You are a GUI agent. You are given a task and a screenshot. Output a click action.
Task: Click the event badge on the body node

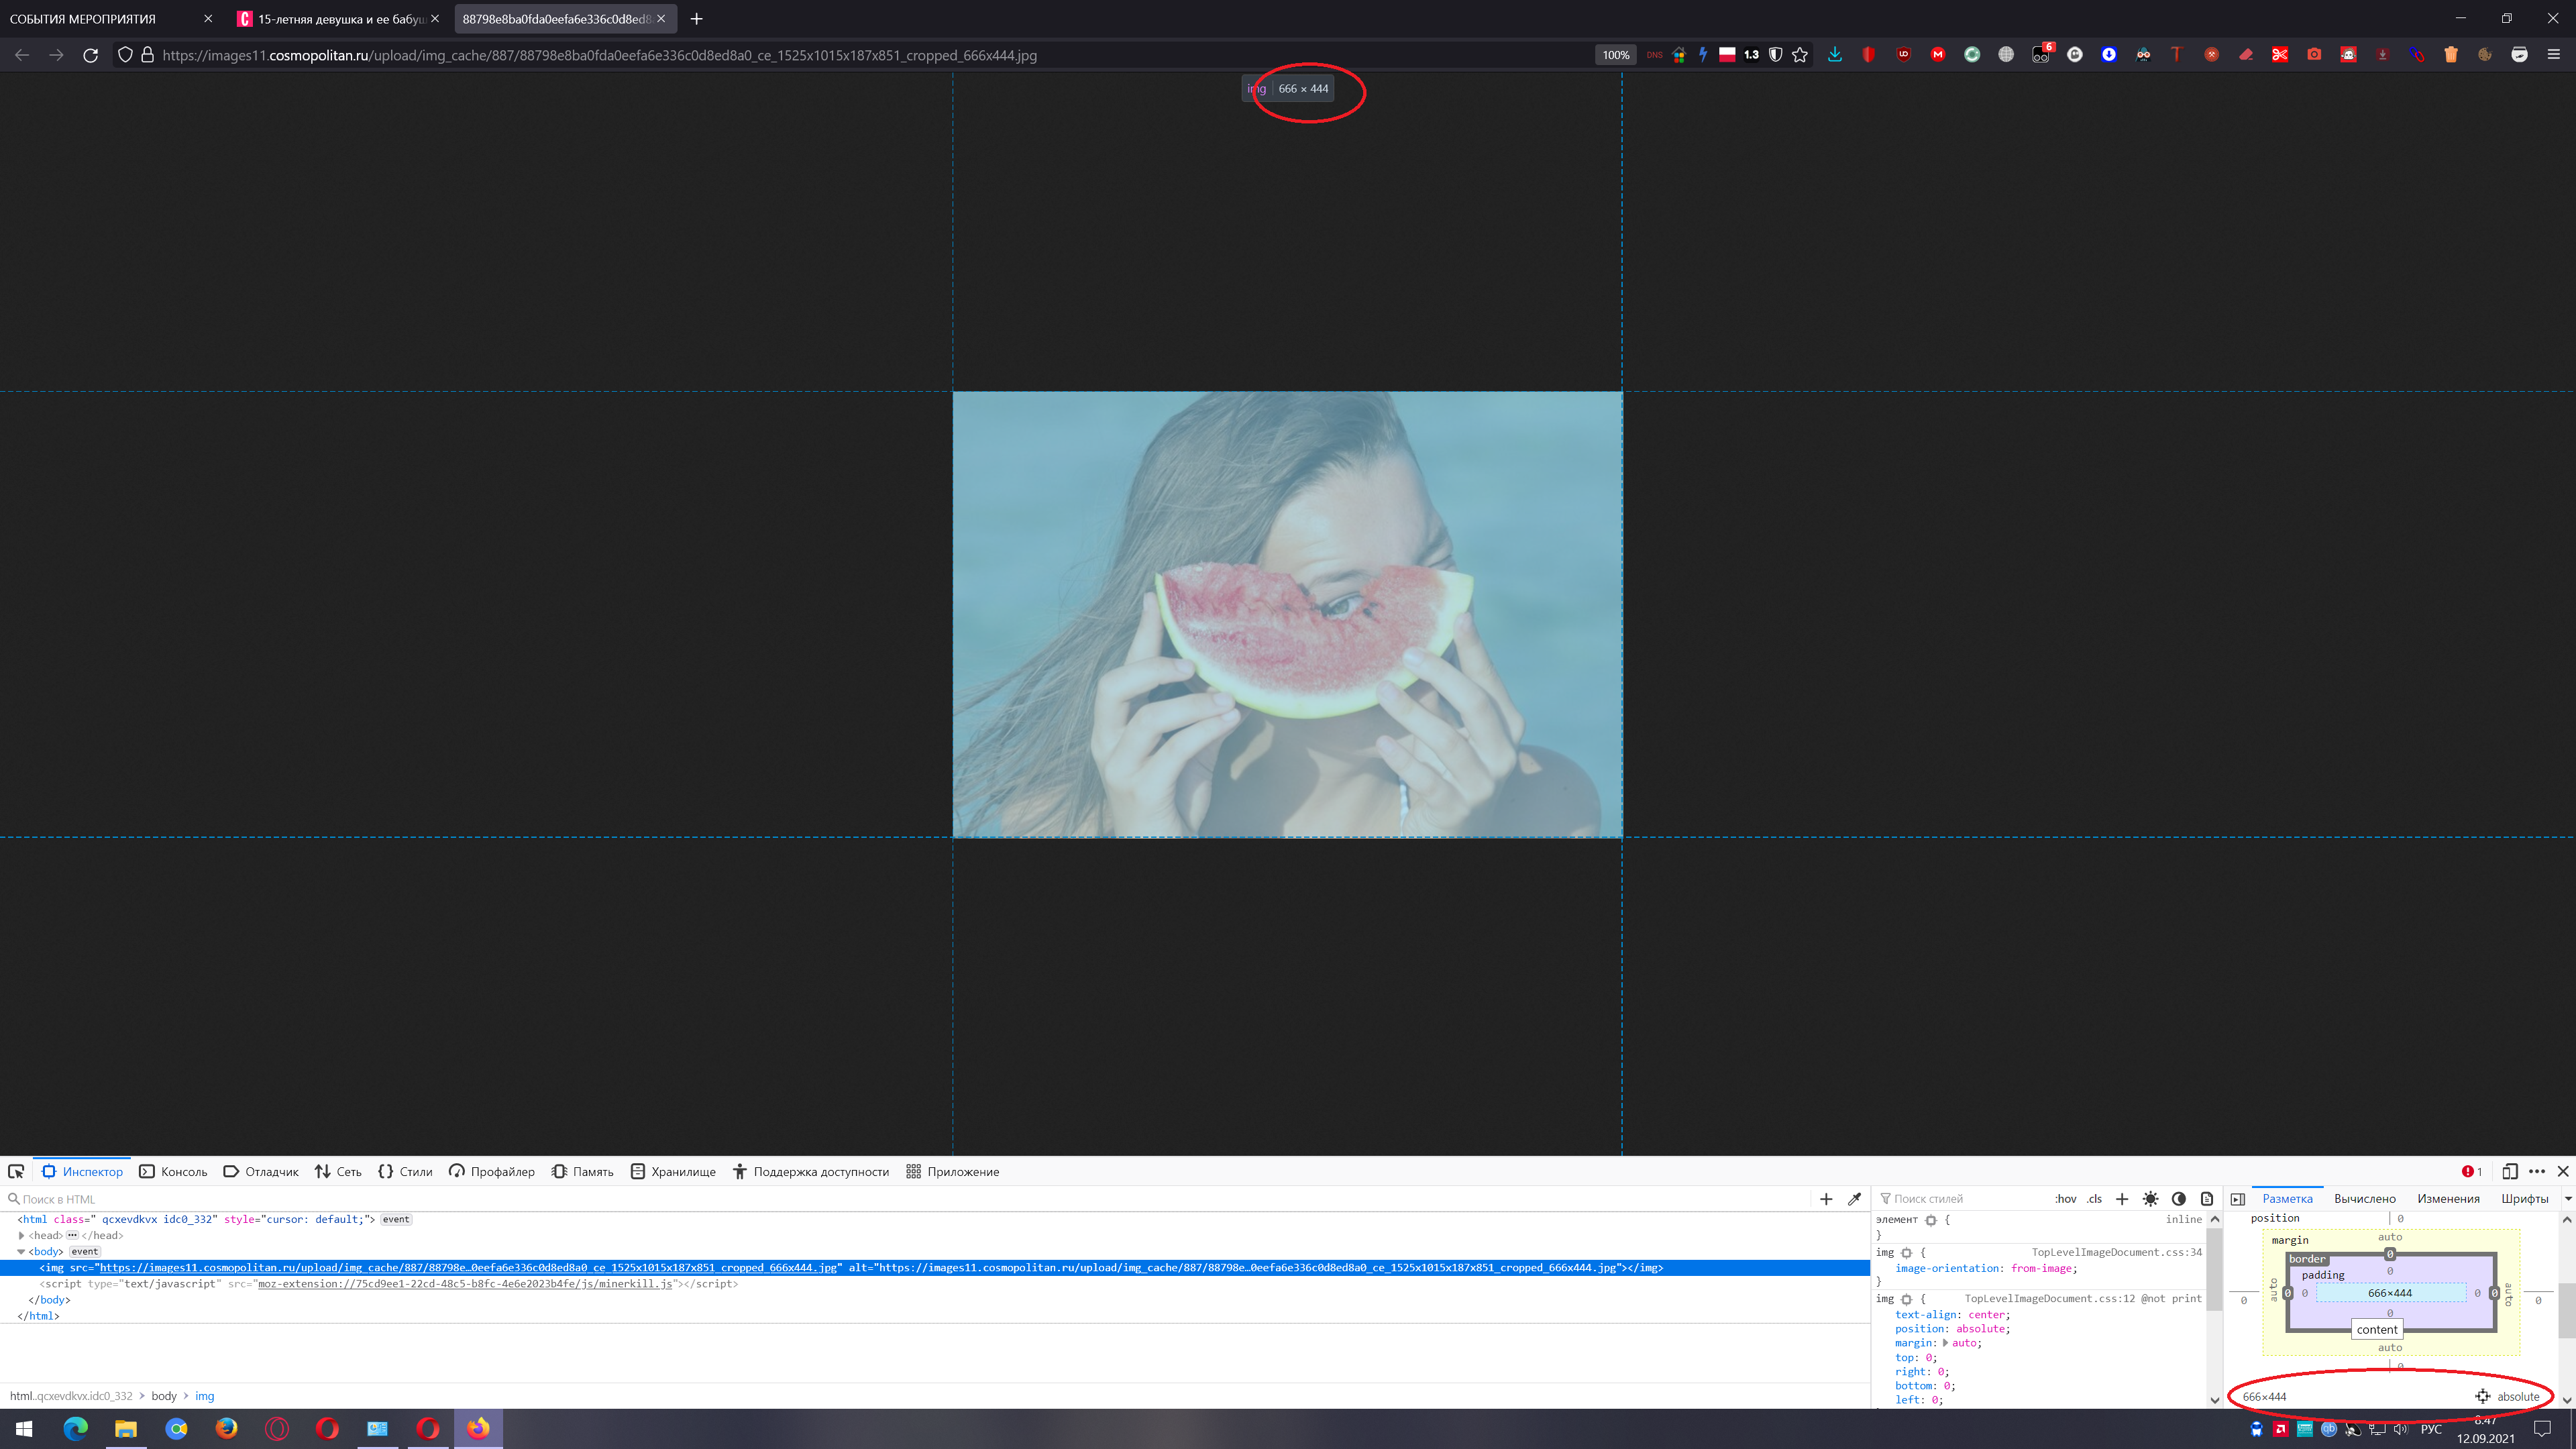85,1252
